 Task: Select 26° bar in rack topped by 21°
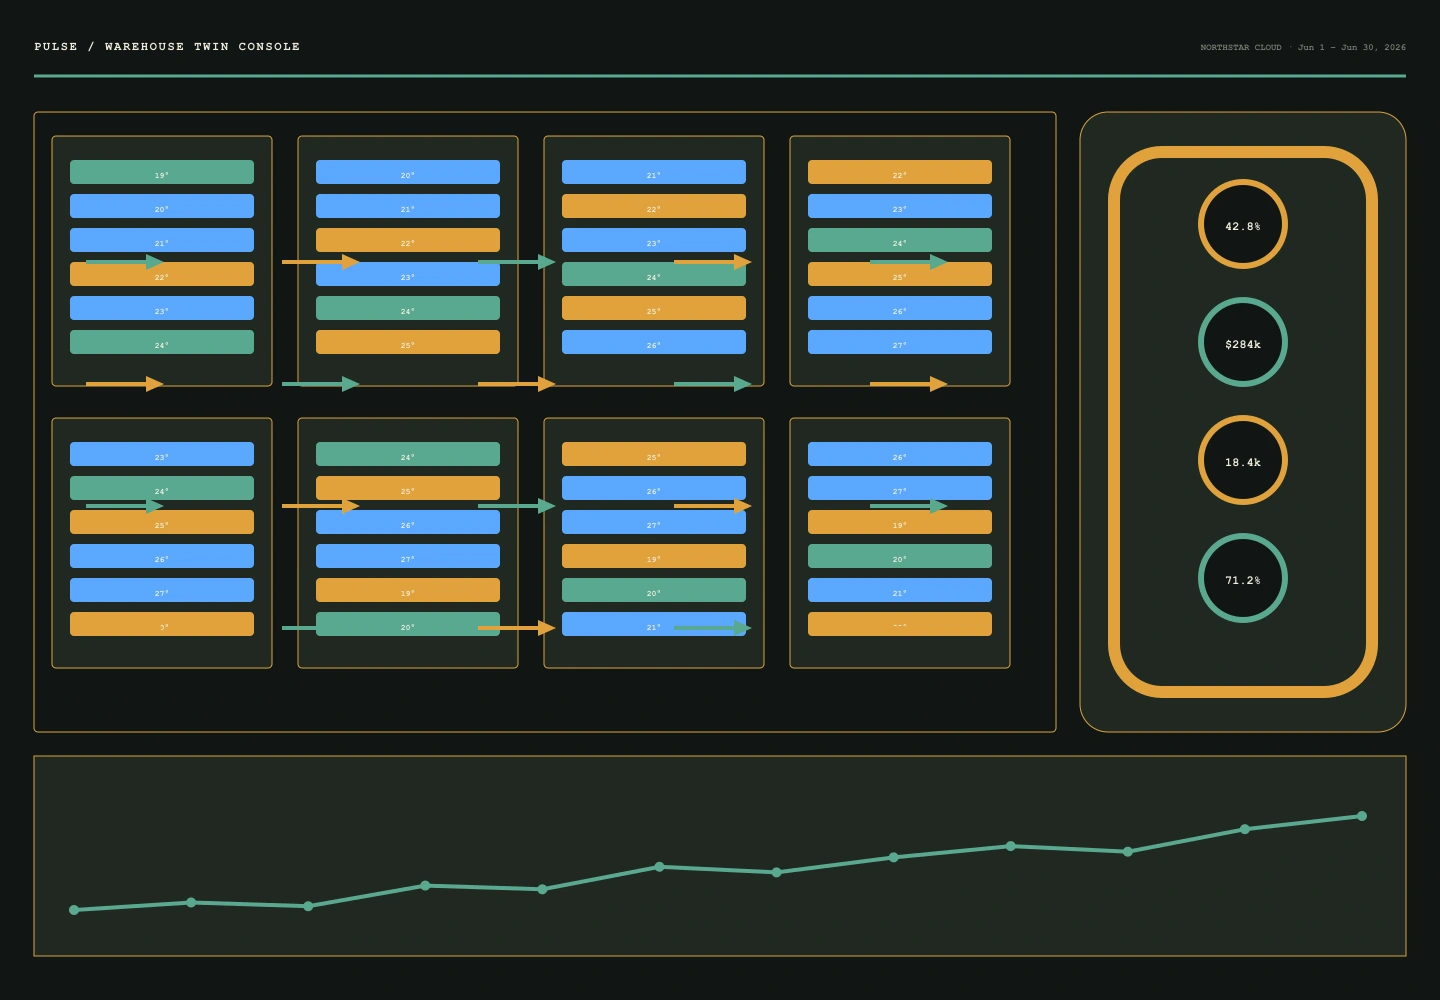pos(654,342)
